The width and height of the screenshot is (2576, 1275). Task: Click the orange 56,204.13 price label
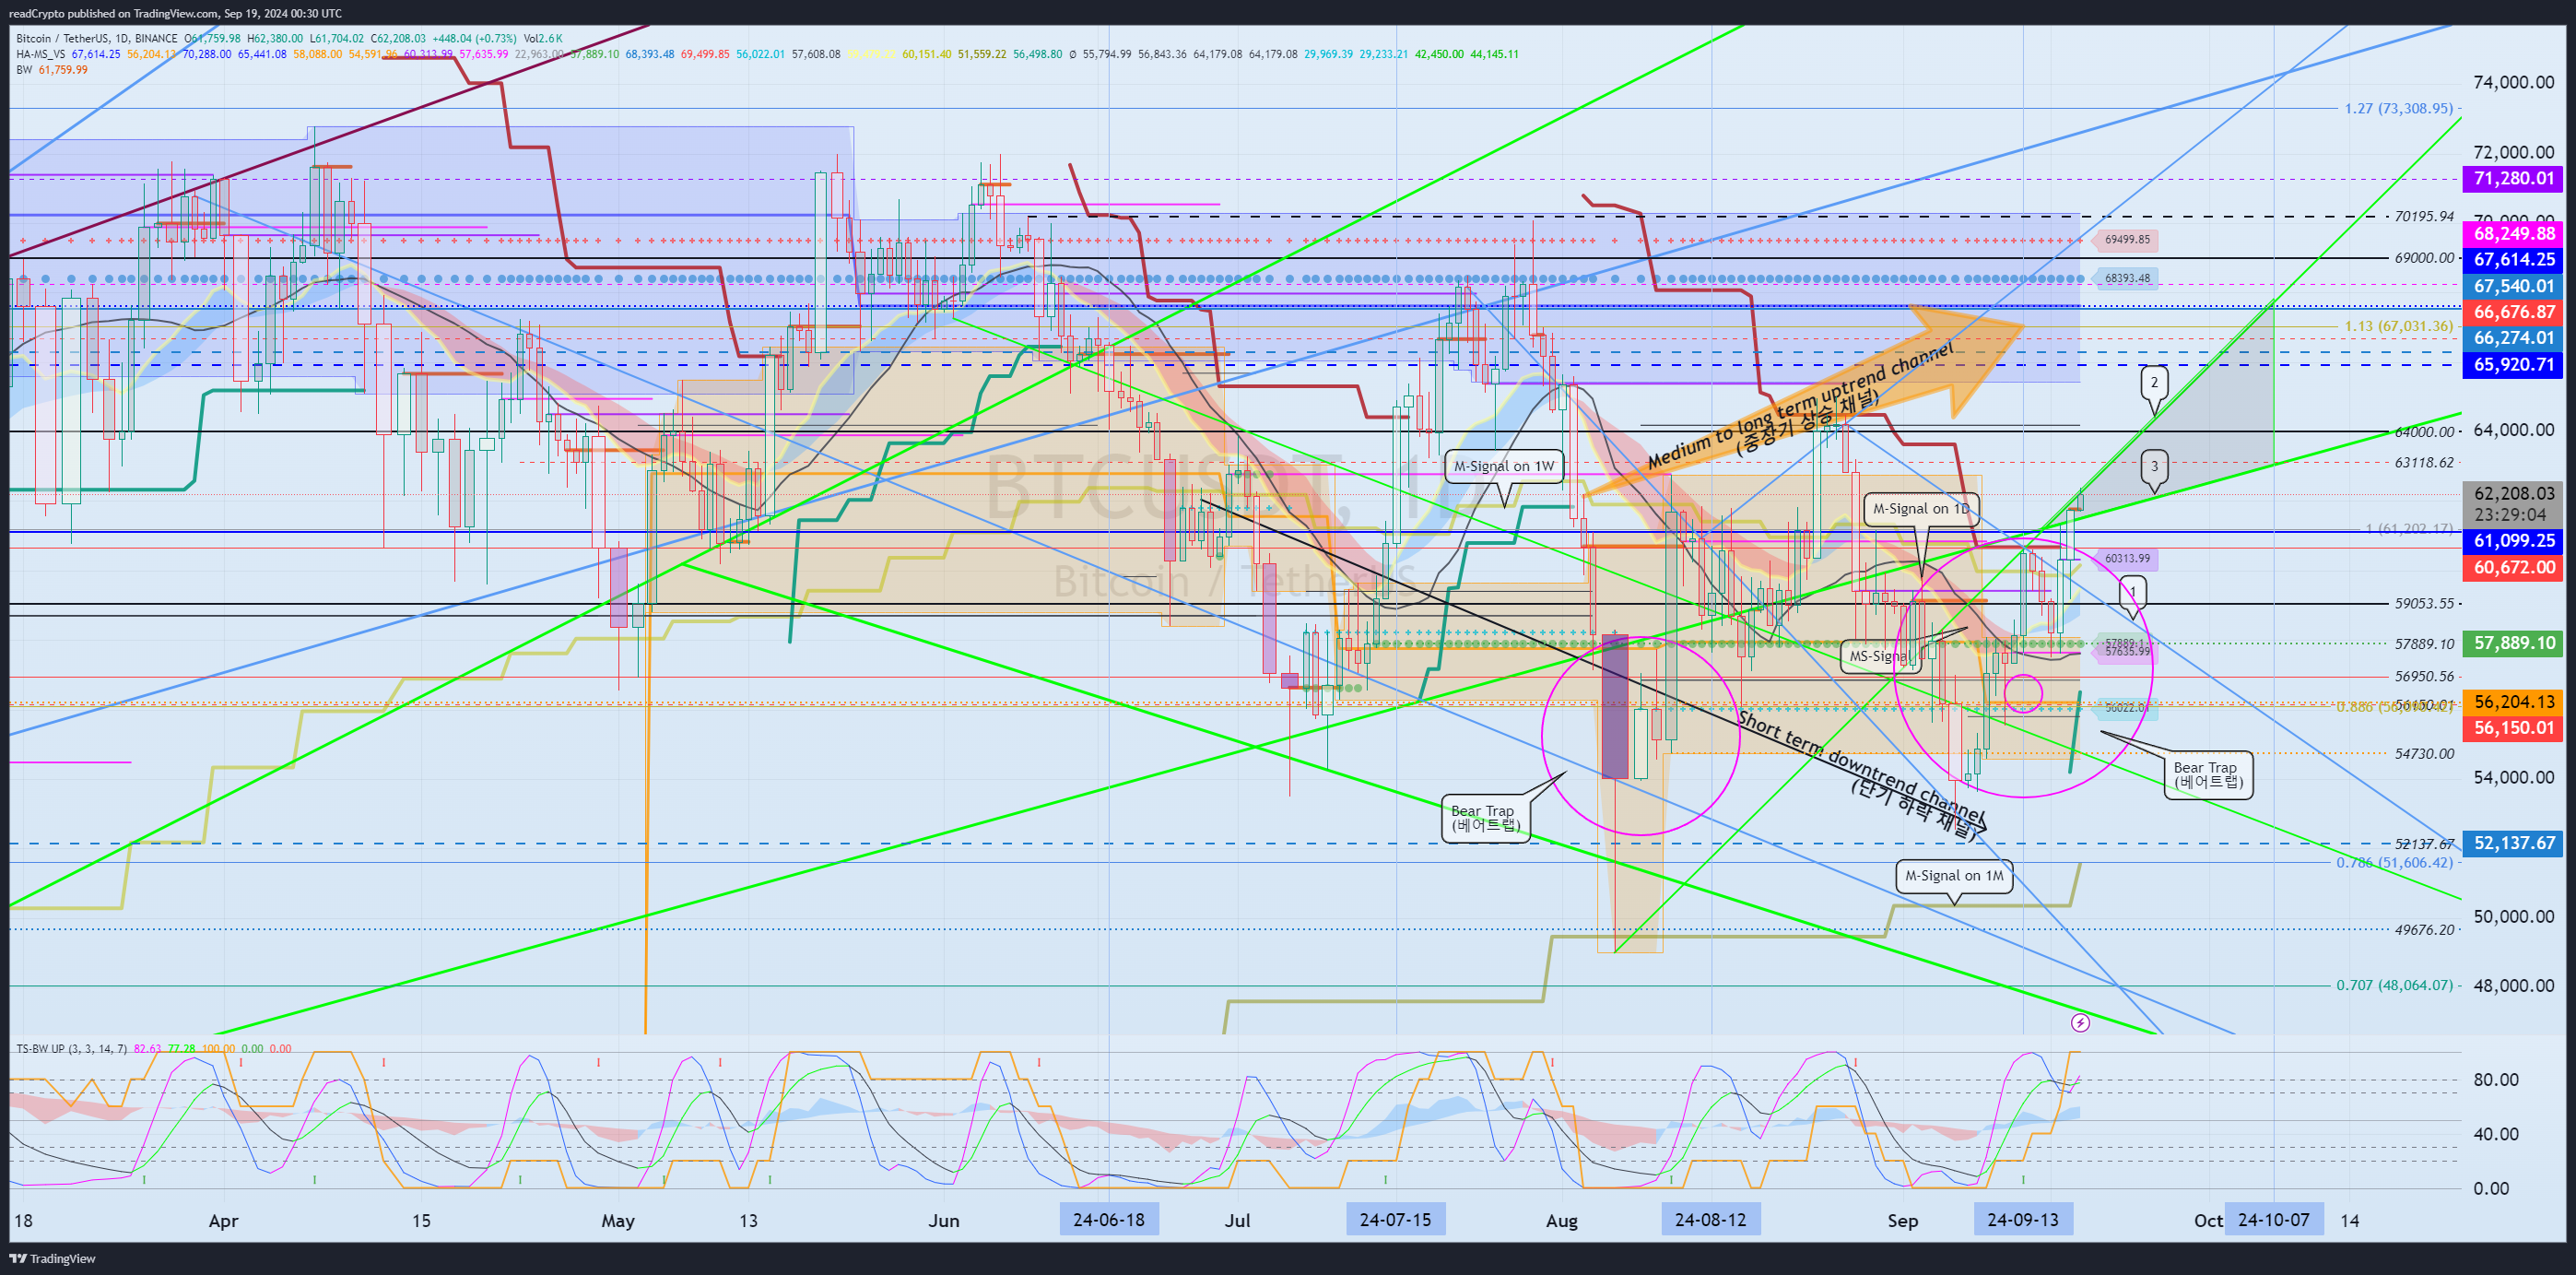[2512, 702]
